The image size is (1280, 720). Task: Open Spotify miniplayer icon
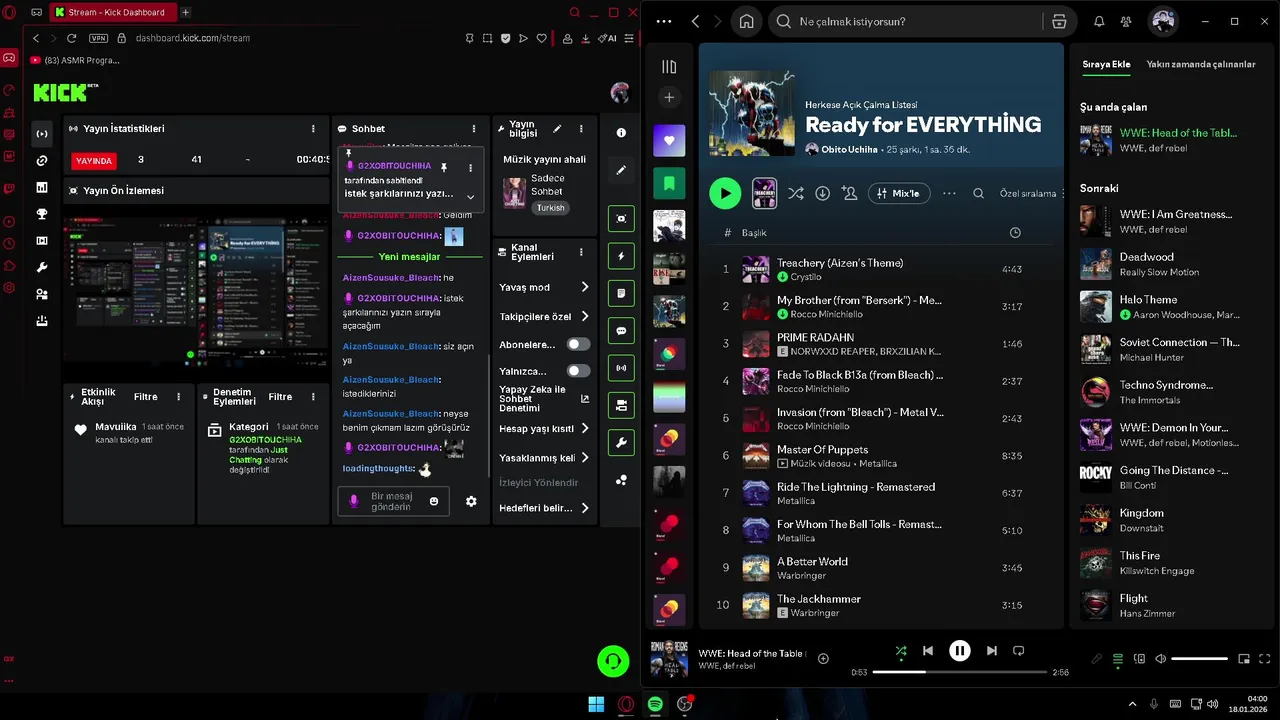tap(1244, 659)
